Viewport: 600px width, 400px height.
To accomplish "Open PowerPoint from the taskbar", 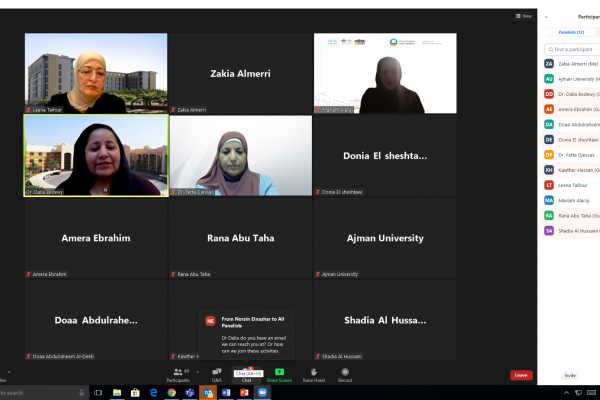I will [243, 393].
